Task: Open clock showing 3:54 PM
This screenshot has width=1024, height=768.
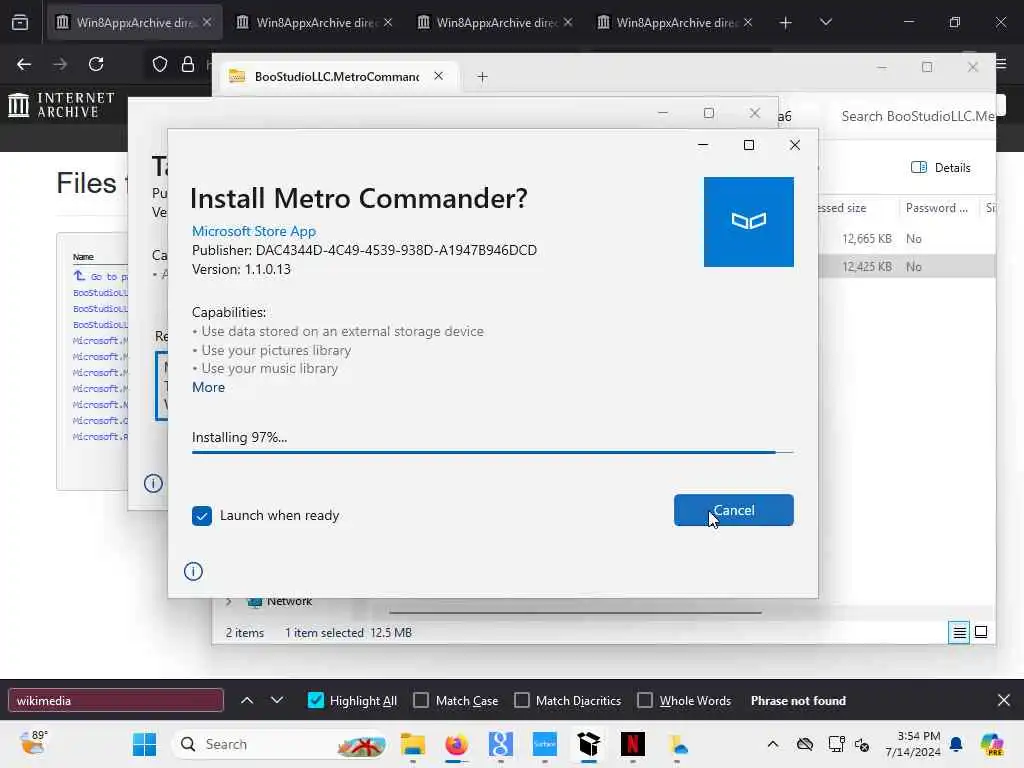Action: coord(913,744)
